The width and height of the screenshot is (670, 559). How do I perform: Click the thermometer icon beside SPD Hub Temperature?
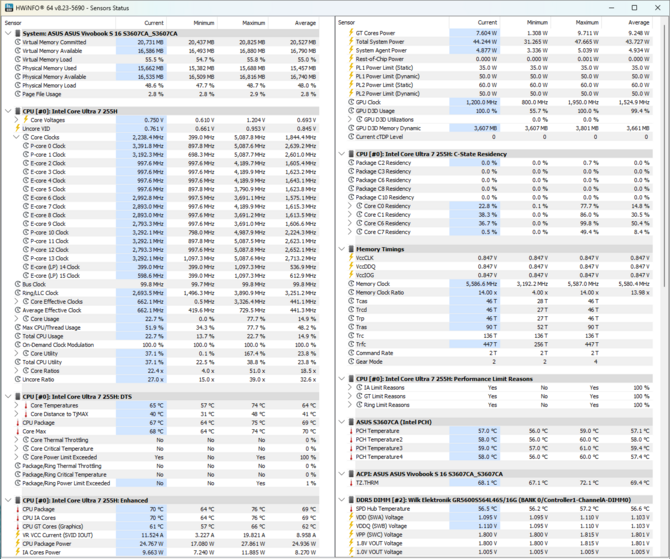[x=351, y=509]
